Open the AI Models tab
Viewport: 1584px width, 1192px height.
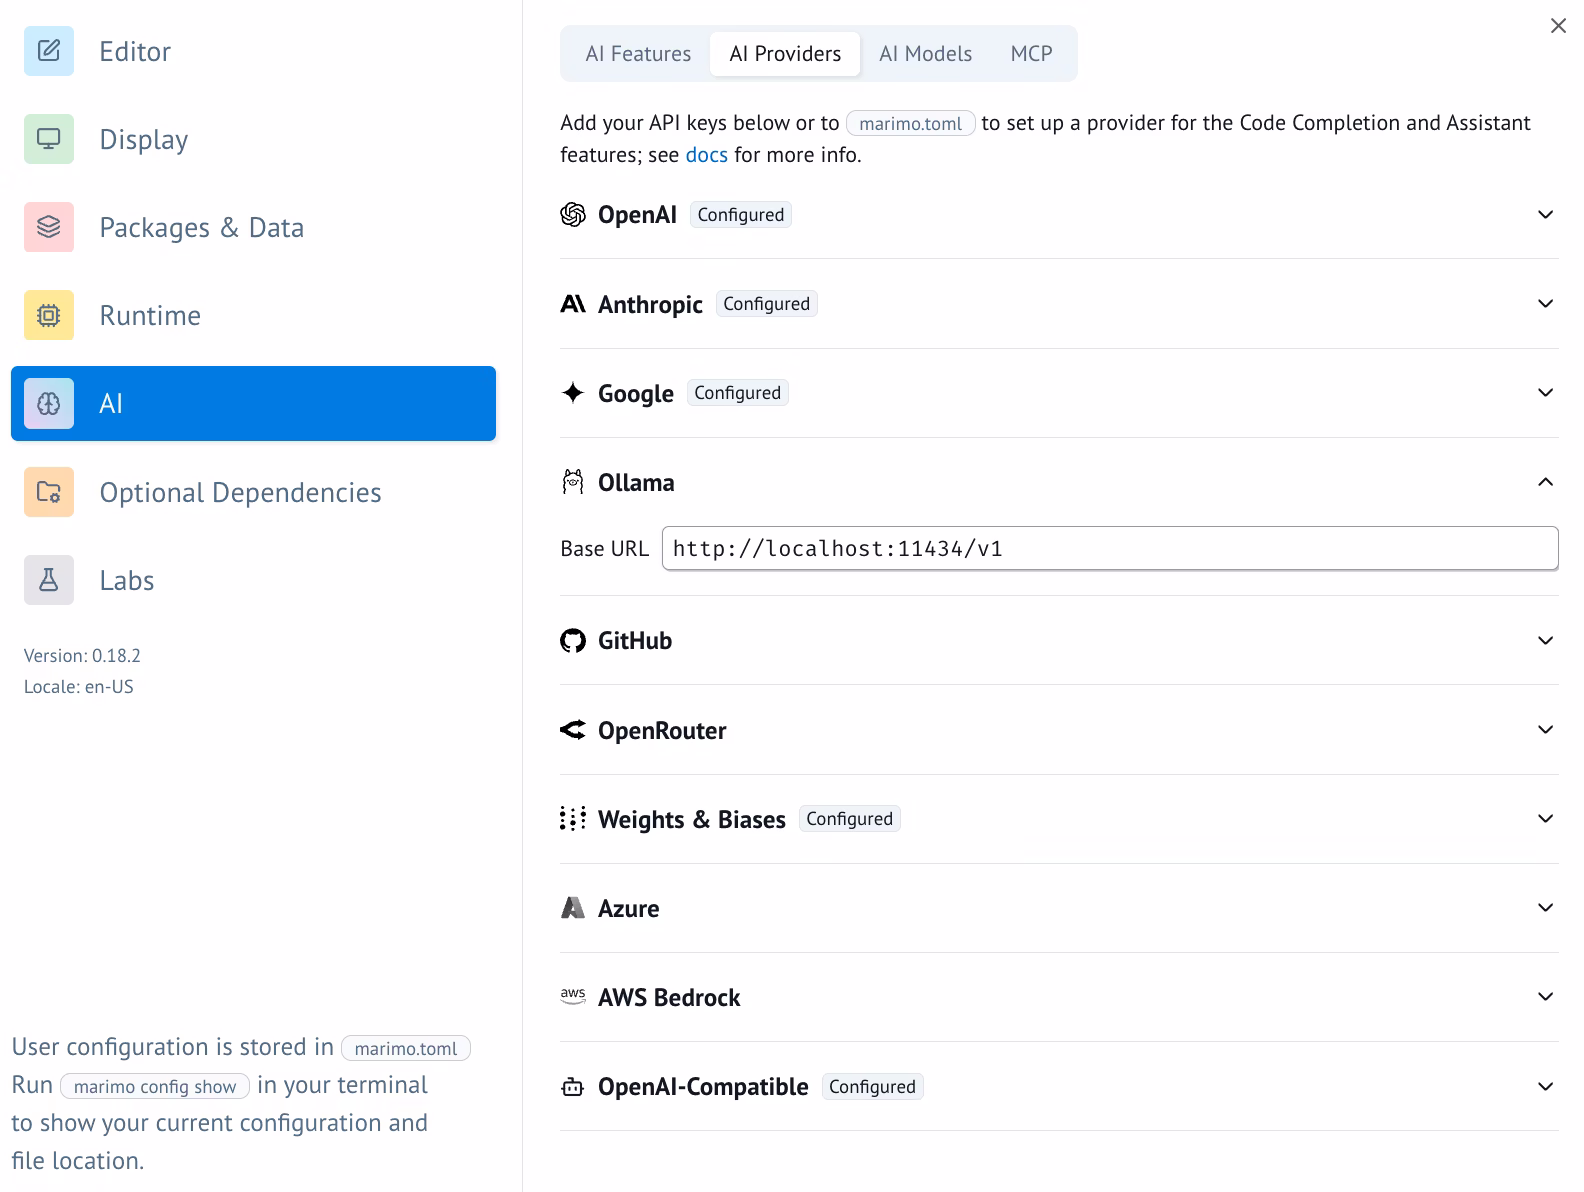click(925, 54)
